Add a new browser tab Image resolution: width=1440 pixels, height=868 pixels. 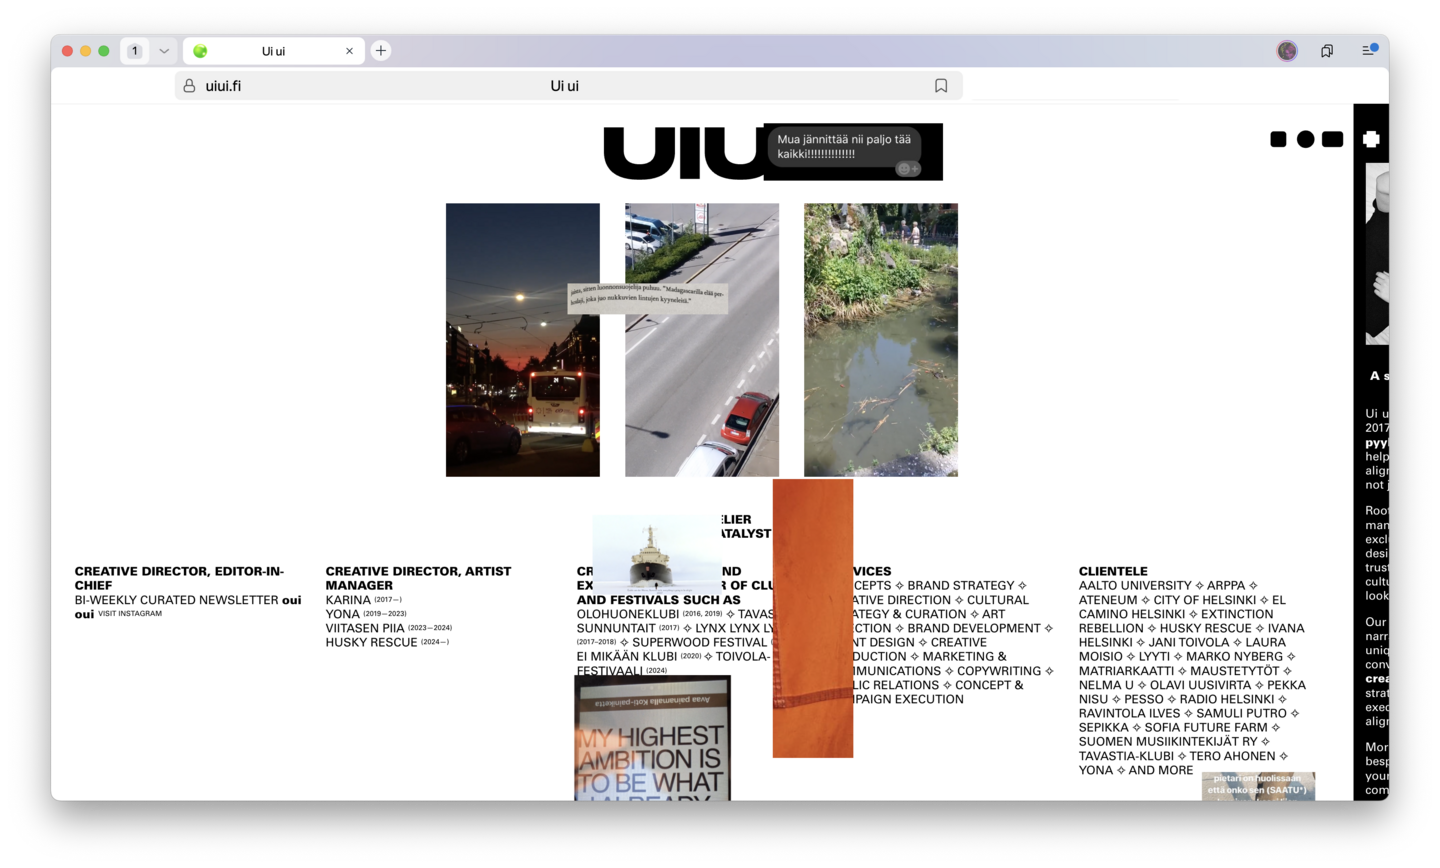click(381, 51)
